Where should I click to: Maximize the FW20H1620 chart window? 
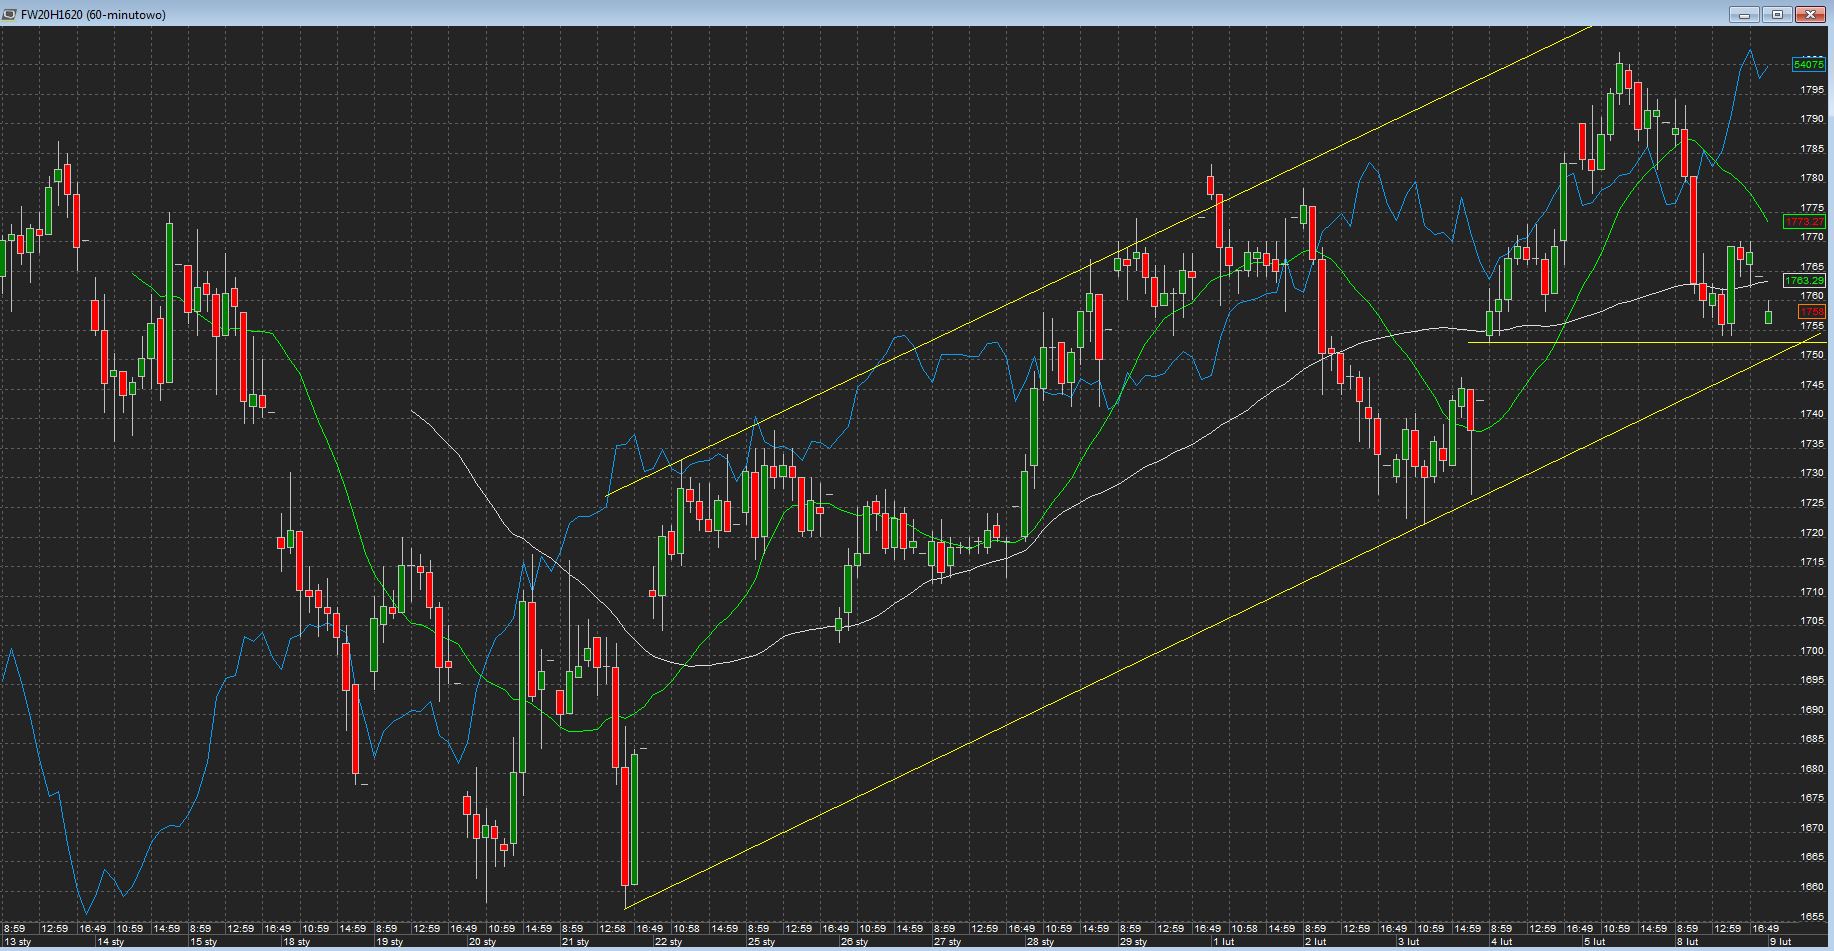(x=1778, y=15)
